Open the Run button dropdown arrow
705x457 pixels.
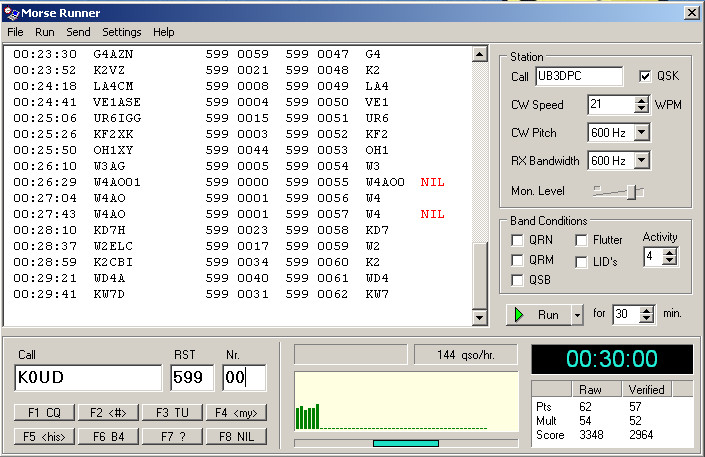click(576, 314)
